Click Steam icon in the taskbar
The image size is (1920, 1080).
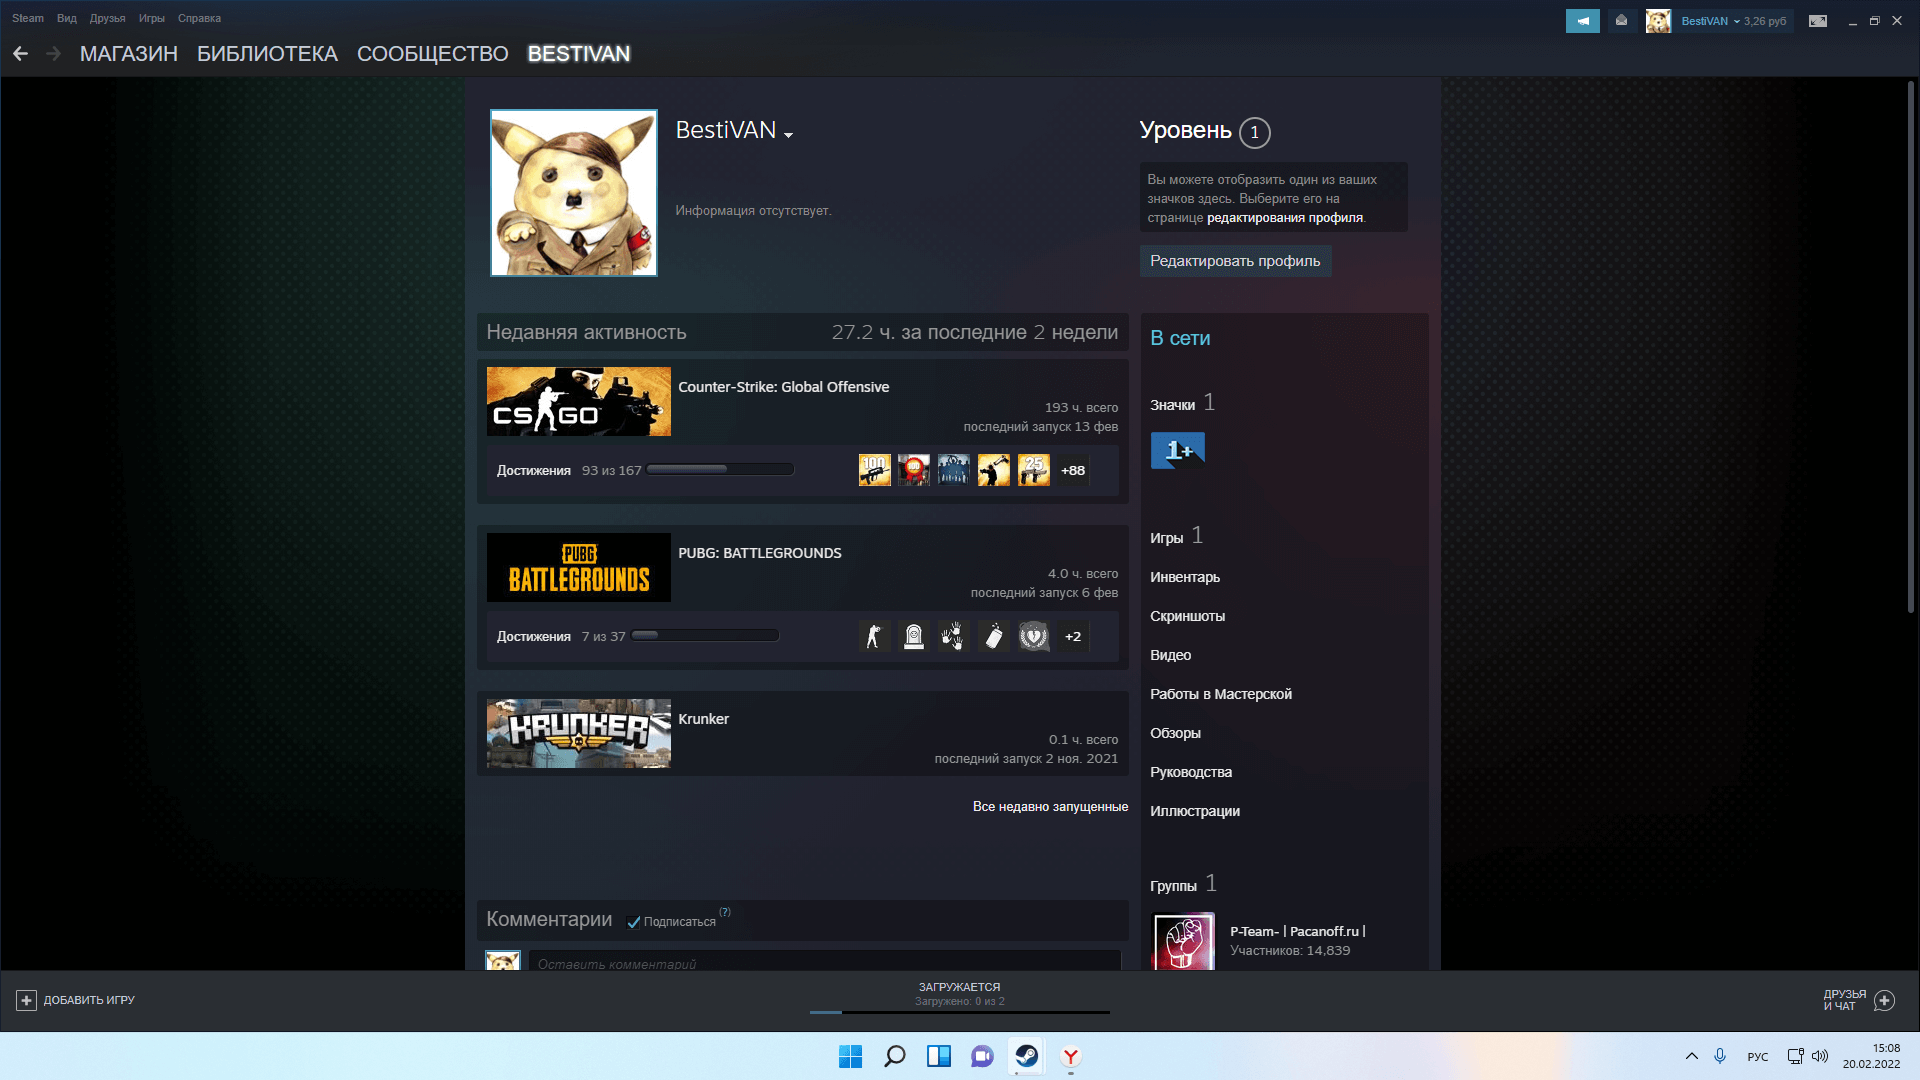pos(1027,1056)
